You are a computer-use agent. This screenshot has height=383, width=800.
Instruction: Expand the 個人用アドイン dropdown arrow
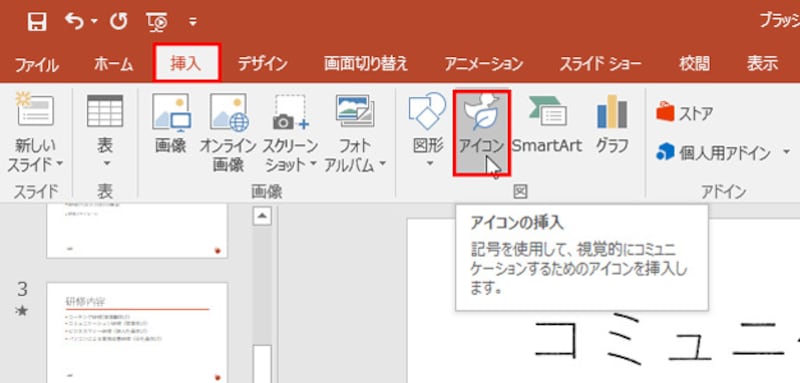coord(786,152)
